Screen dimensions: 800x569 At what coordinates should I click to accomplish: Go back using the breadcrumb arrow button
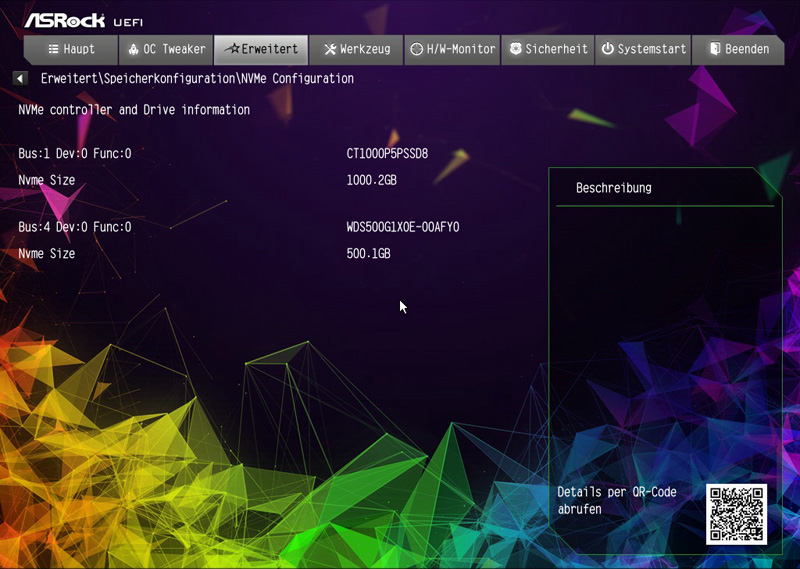20,78
